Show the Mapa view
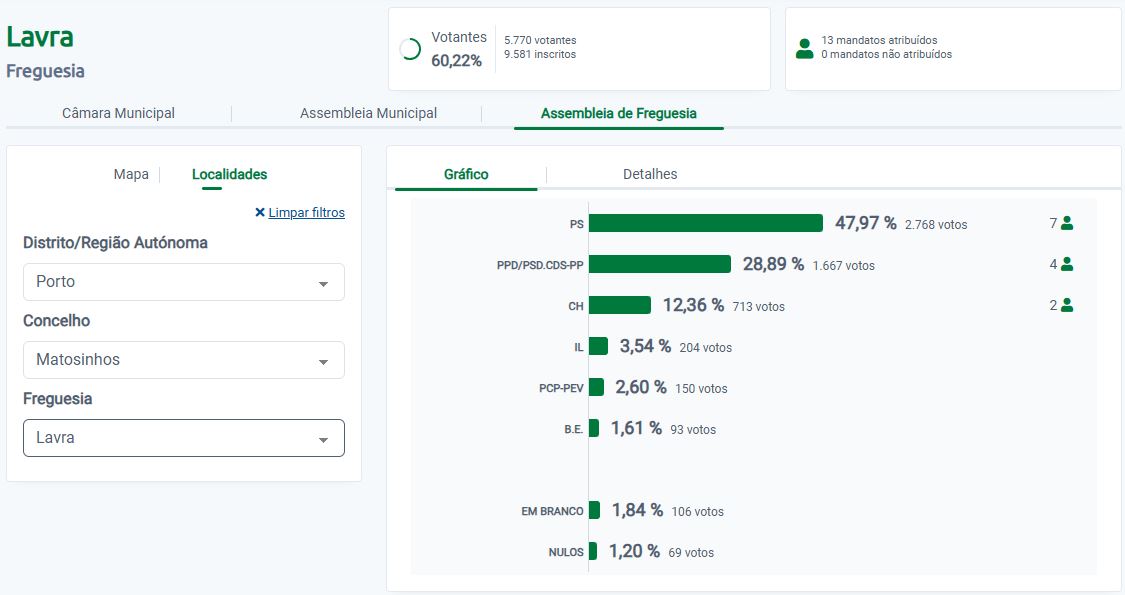Viewport: 1125px width, 595px height. click(131, 175)
